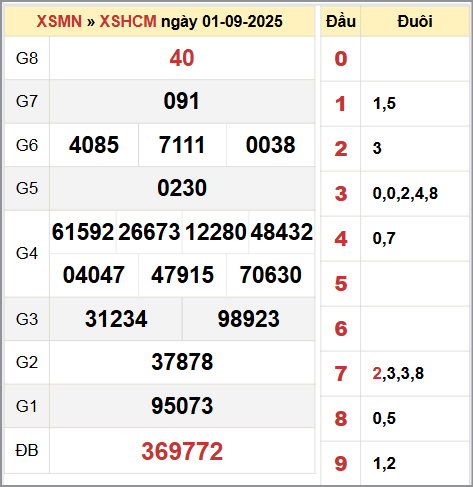Click the G7 row label
The width and height of the screenshot is (473, 487).
27,101
